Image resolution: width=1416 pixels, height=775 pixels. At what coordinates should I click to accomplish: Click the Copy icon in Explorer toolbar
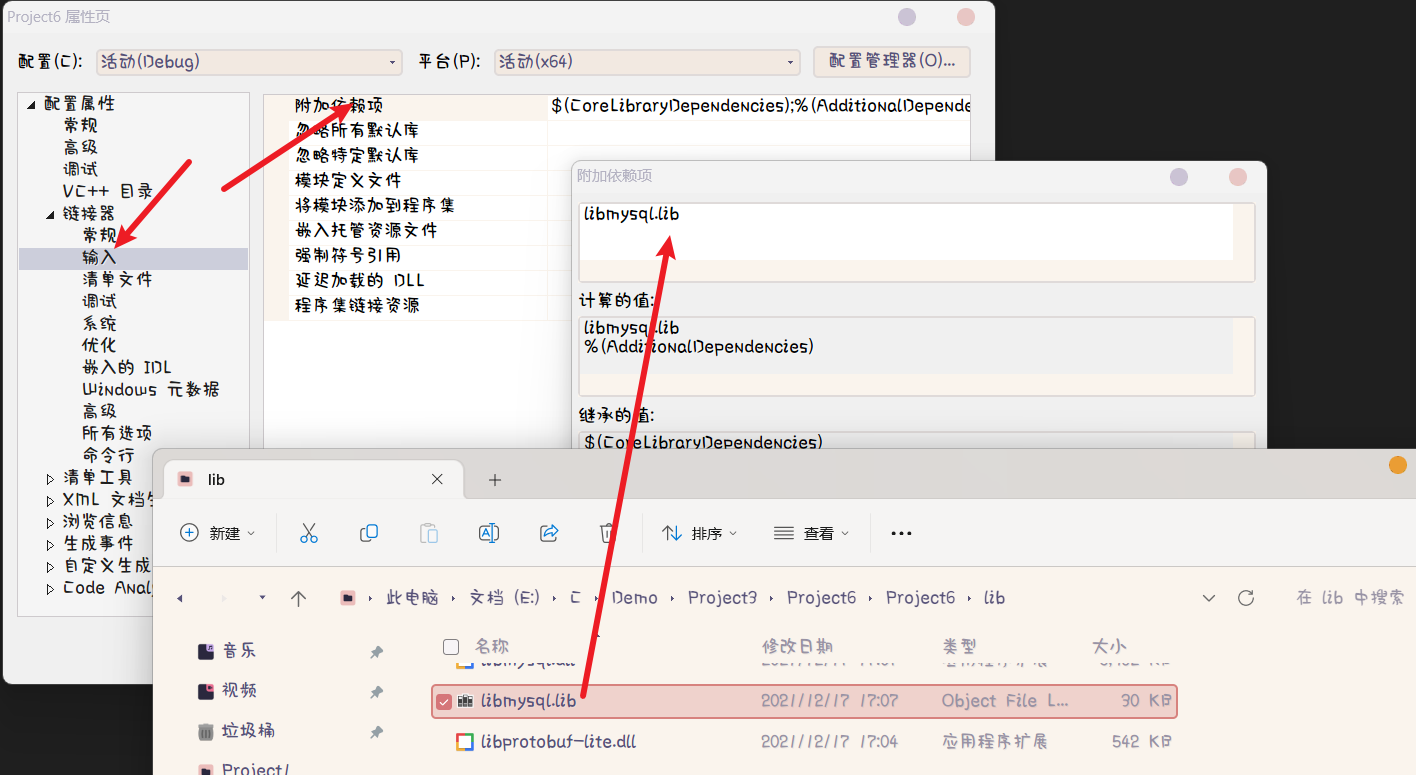pyautogui.click(x=368, y=533)
